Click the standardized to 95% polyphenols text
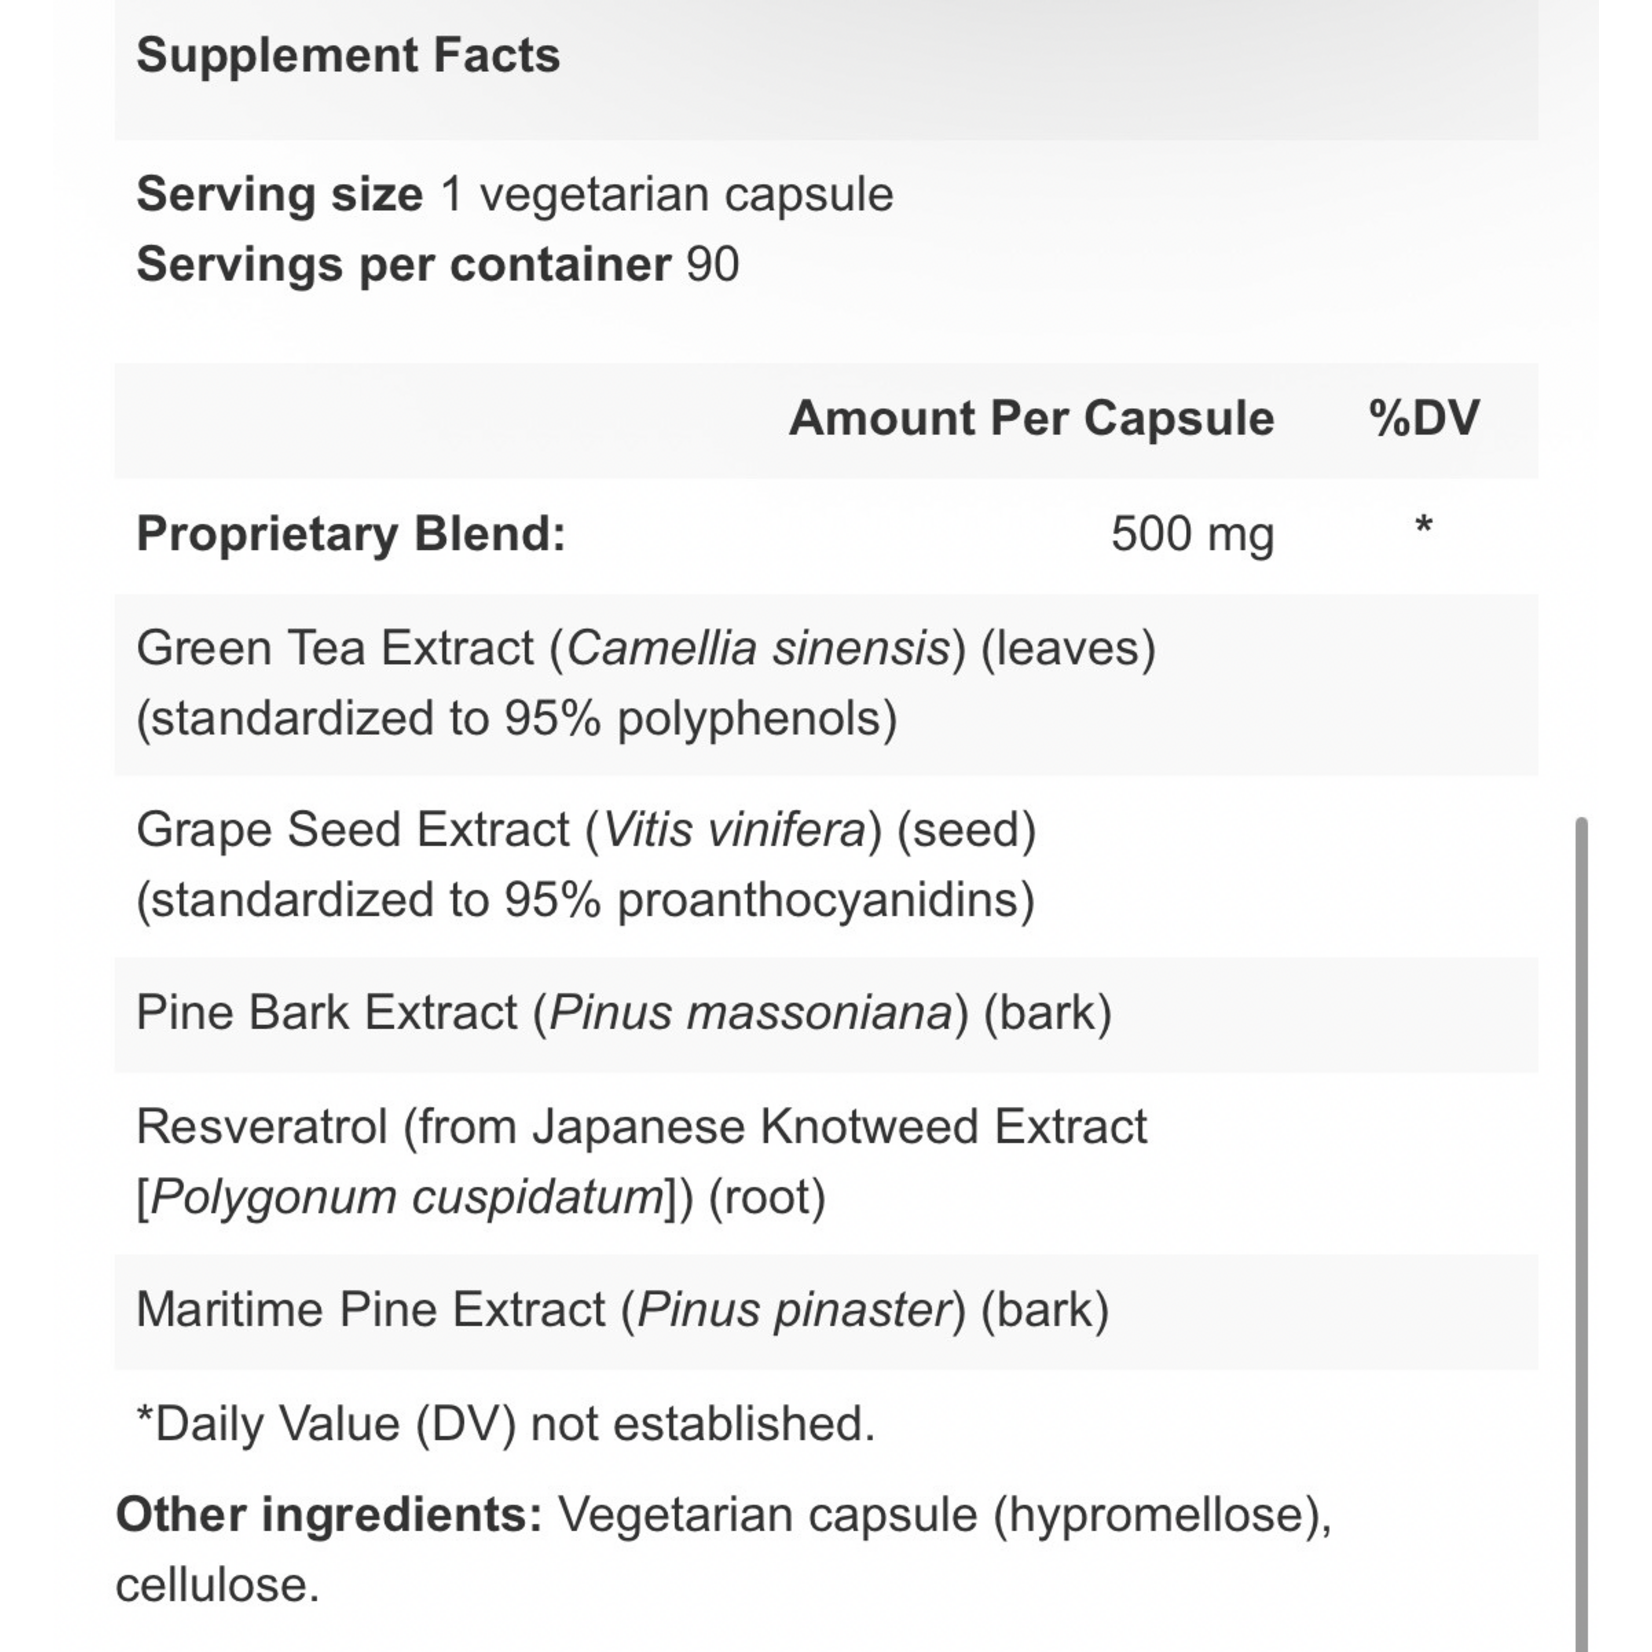Viewport: 1652px width, 1652px height. 516,719
